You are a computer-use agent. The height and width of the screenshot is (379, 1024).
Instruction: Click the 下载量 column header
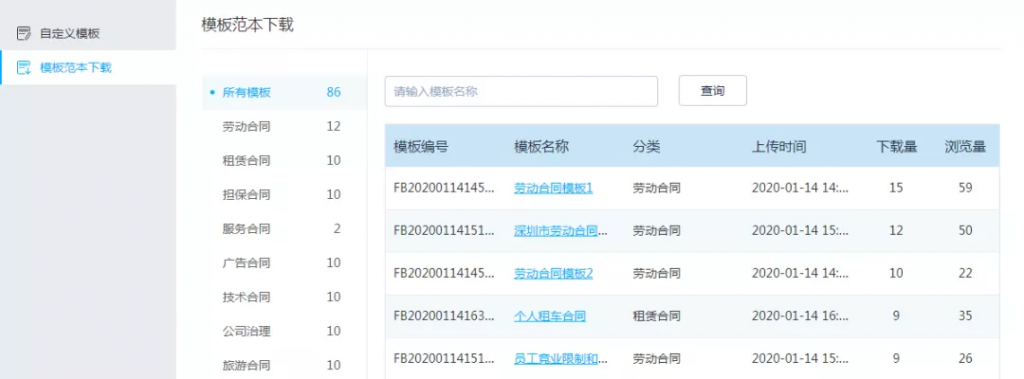(x=897, y=146)
